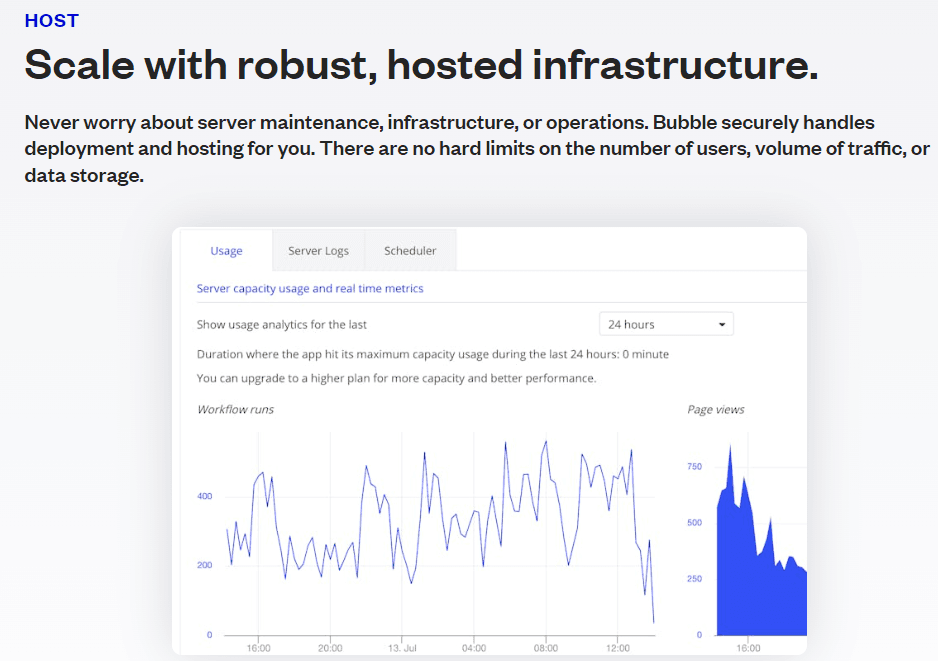Click 'Show usage analytics for the last' label
Viewport: 938px width, 661px height.
pos(282,325)
